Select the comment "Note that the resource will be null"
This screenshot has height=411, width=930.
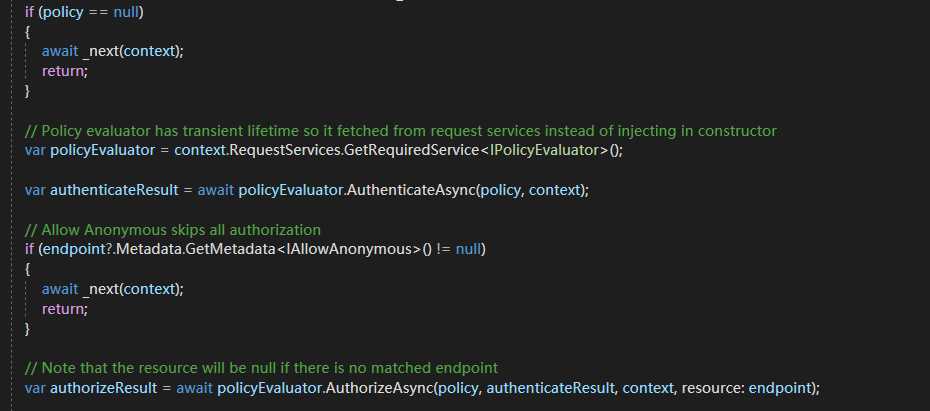[262, 368]
